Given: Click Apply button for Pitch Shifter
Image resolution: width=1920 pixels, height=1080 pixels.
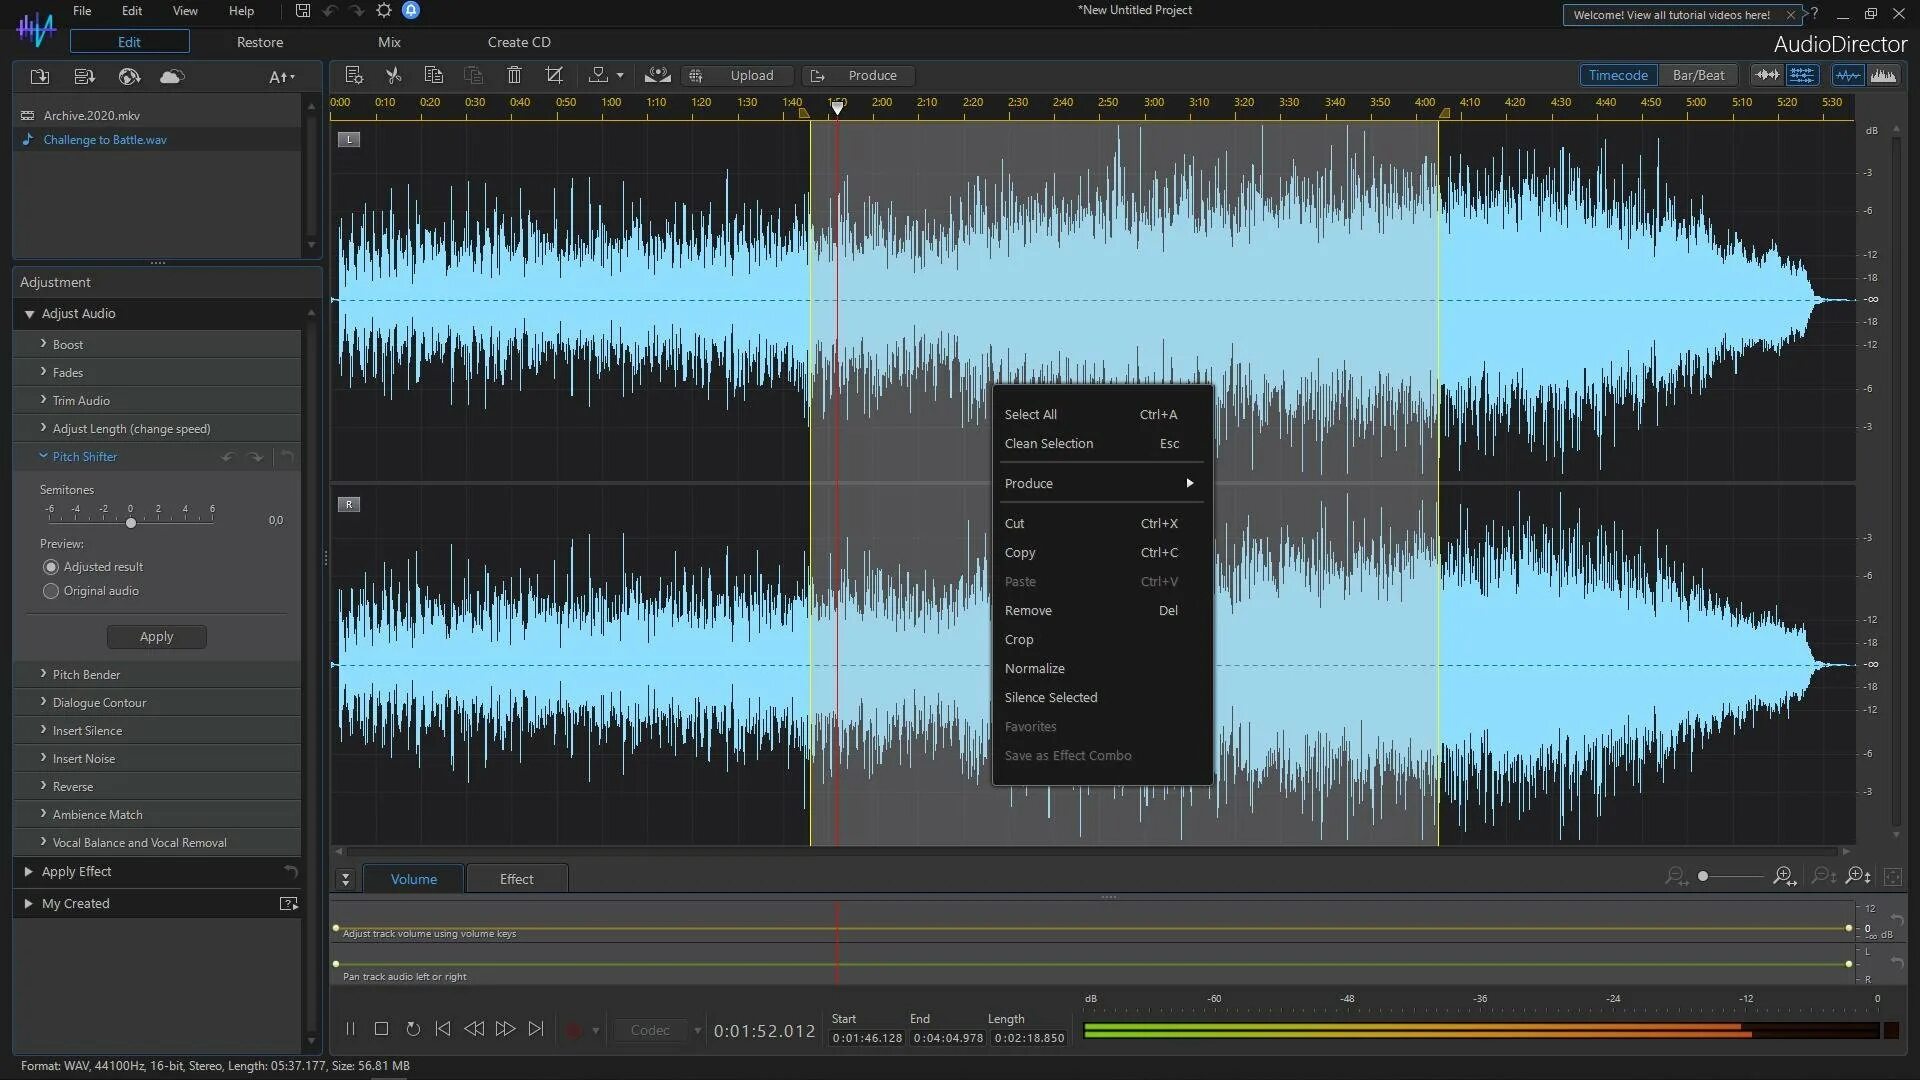Looking at the screenshot, I should click(x=156, y=636).
